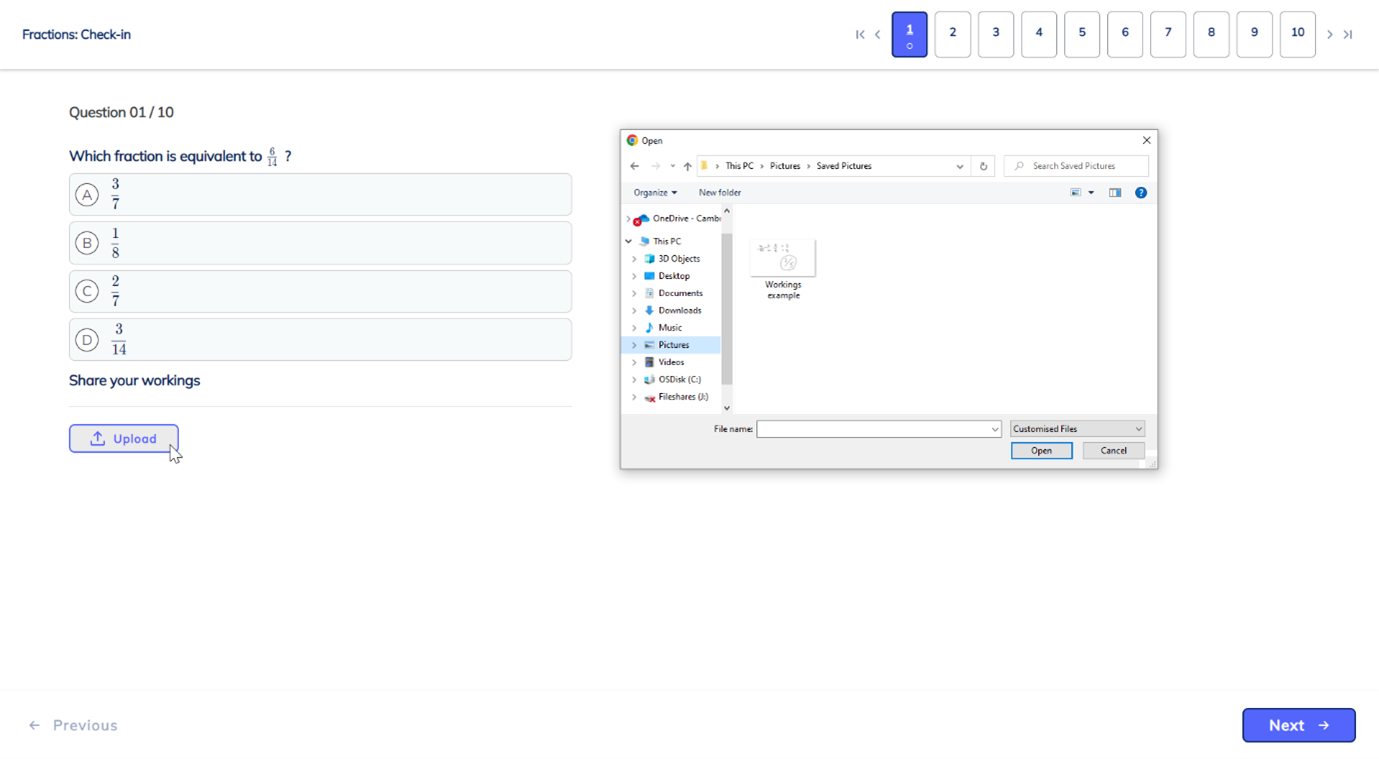Click the Cancel button in dialog
This screenshot has width=1379, height=759.
click(x=1113, y=451)
